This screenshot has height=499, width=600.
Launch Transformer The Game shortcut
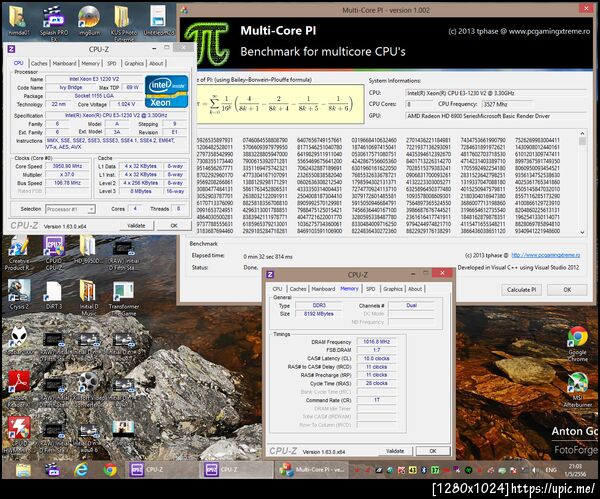coord(124,298)
